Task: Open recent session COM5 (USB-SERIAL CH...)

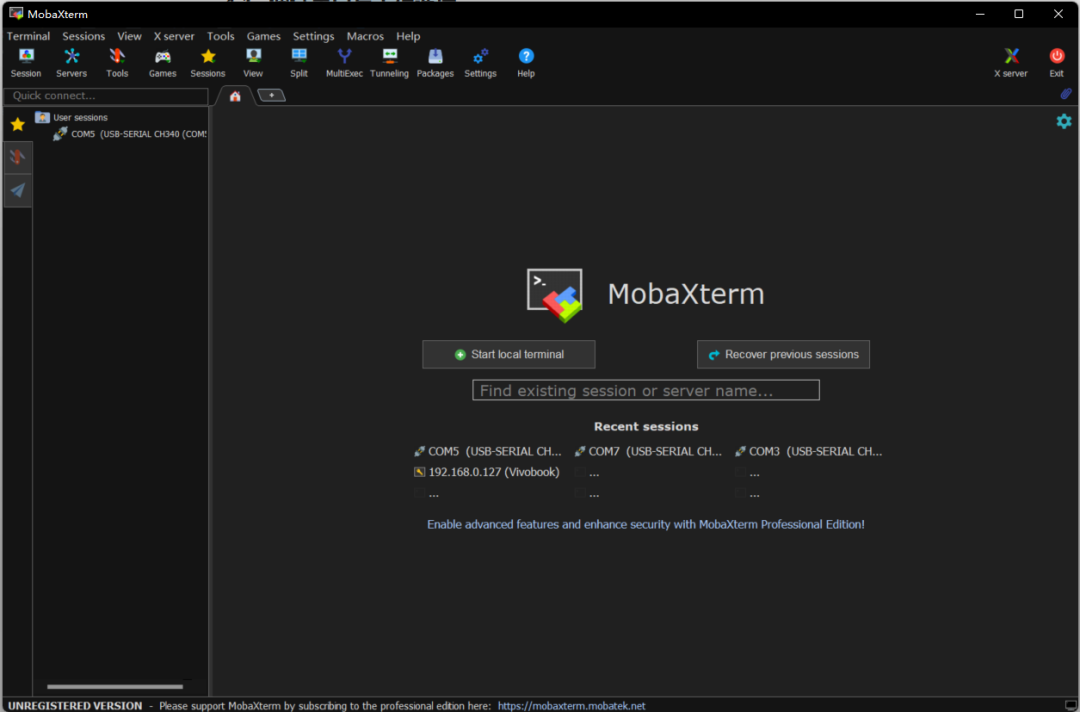Action: pyautogui.click(x=488, y=451)
